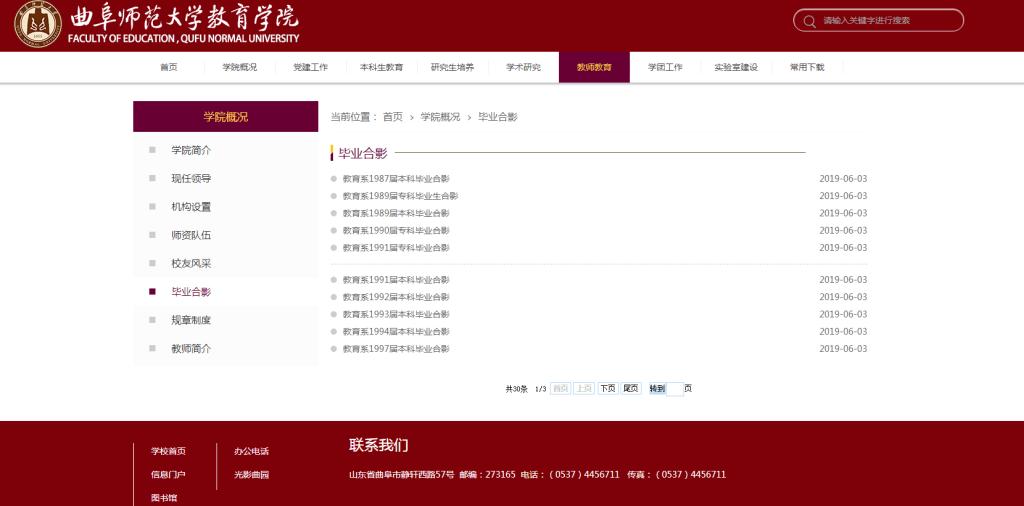Open 教育系1987届本科毕业合影 article
The height and width of the screenshot is (506, 1024).
[396, 179]
